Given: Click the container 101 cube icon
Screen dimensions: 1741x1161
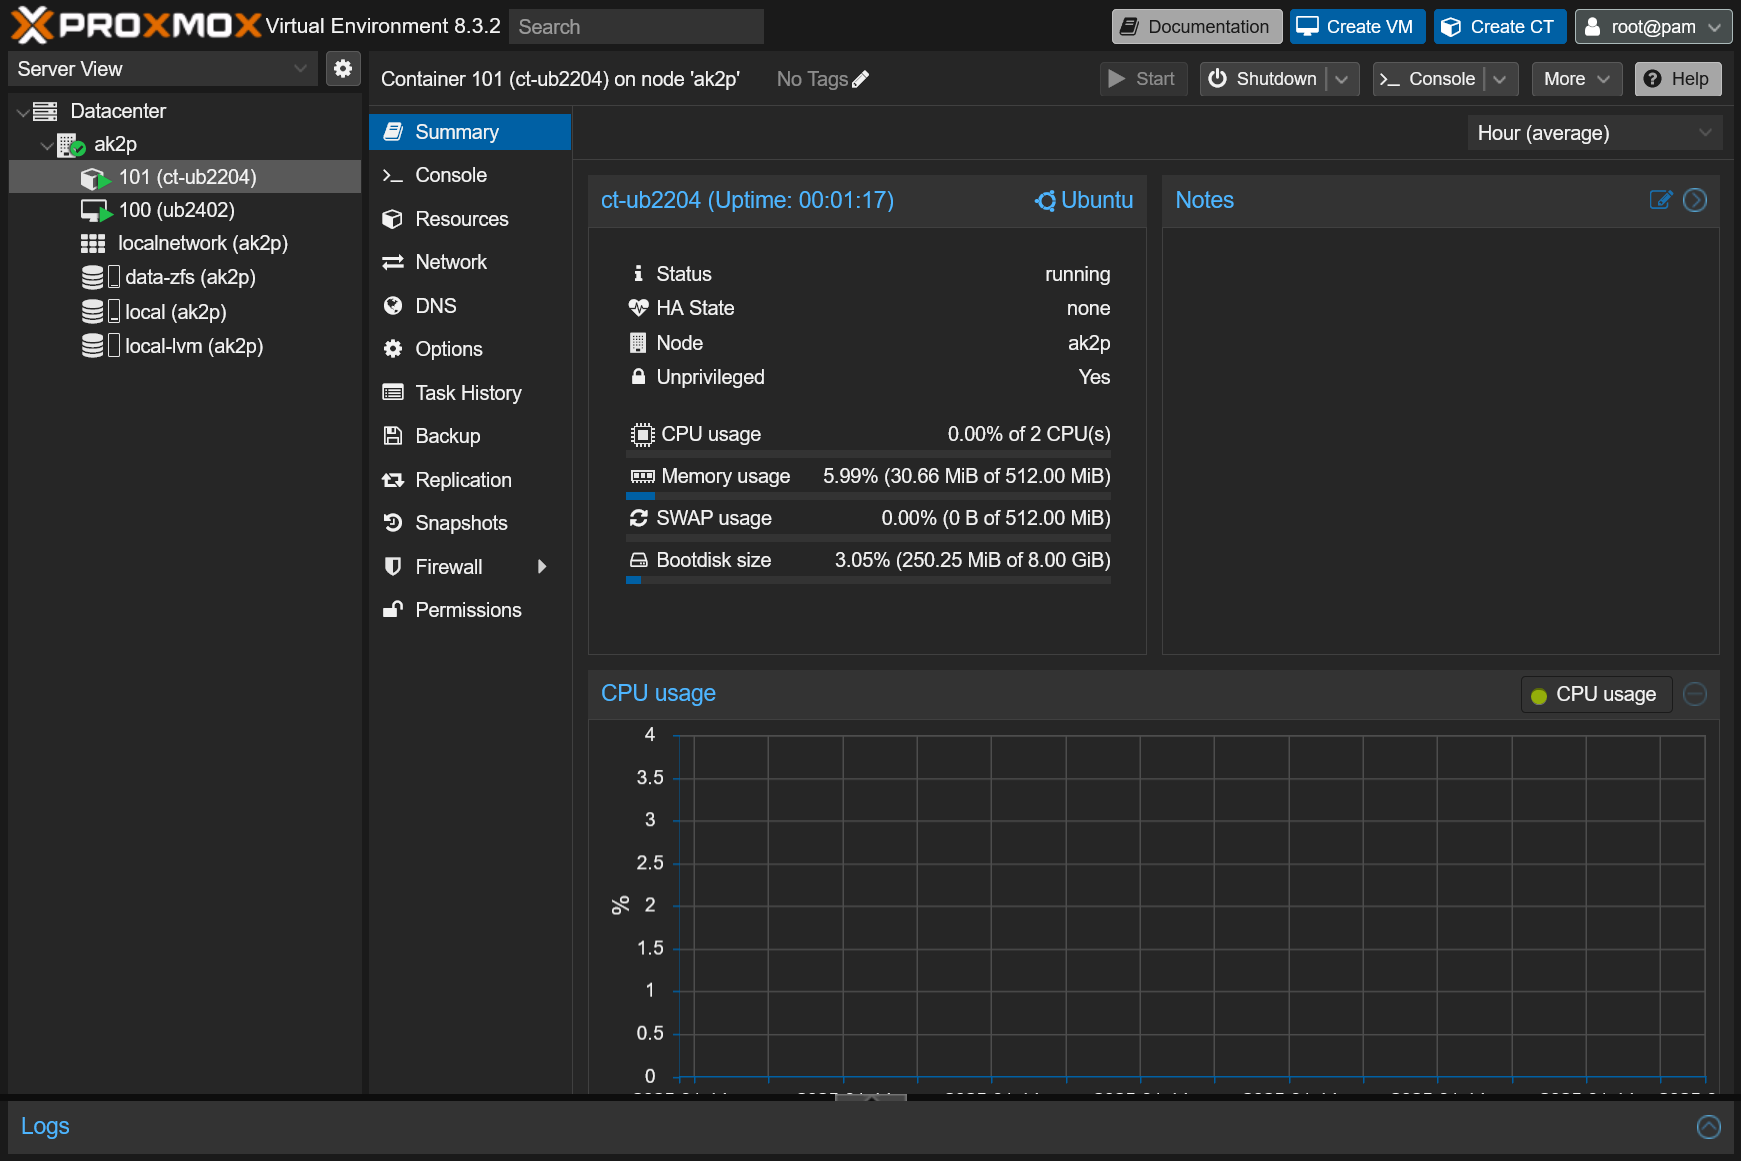Looking at the screenshot, I should [x=95, y=178].
